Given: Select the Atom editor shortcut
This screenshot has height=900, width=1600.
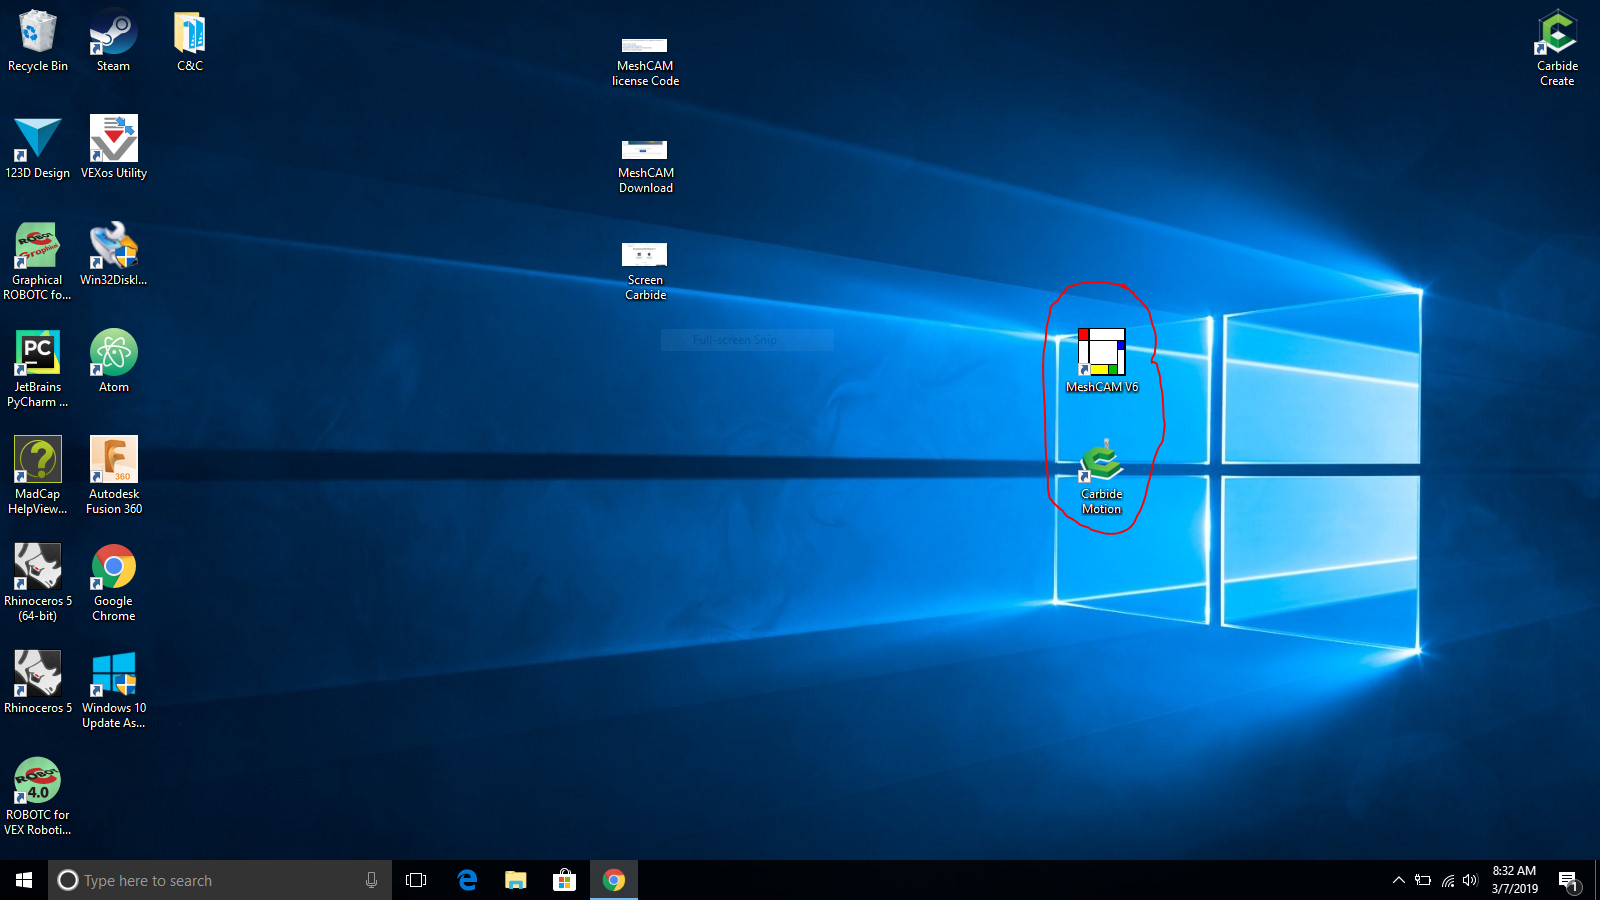Looking at the screenshot, I should 114,362.
